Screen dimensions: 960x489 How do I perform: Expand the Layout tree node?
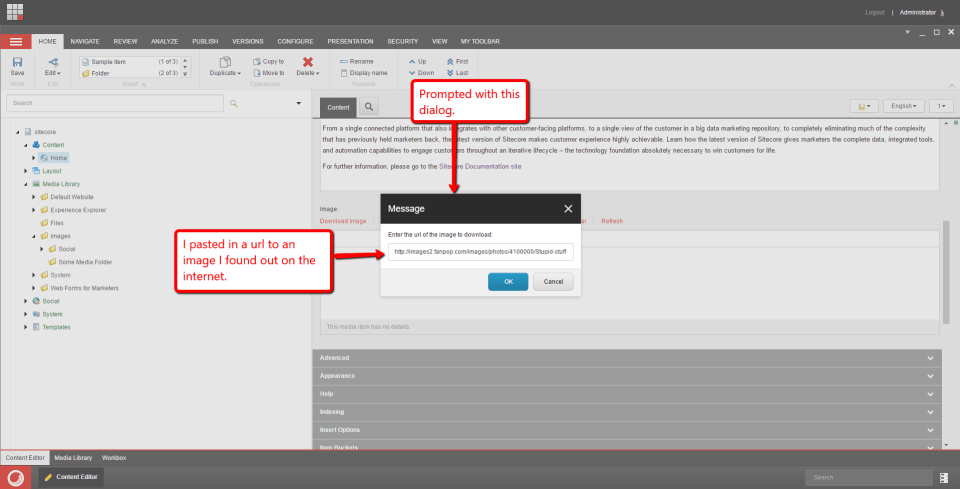coord(25,171)
